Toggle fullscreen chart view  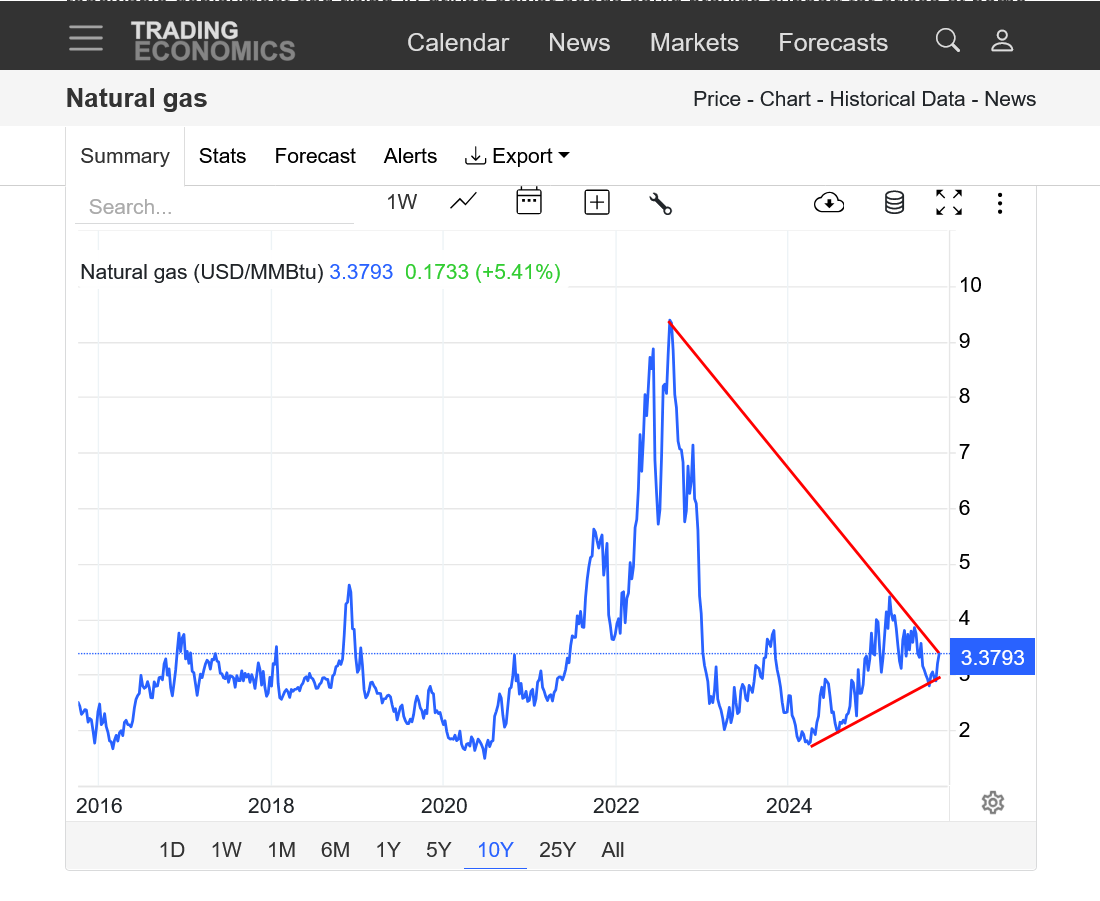(949, 203)
